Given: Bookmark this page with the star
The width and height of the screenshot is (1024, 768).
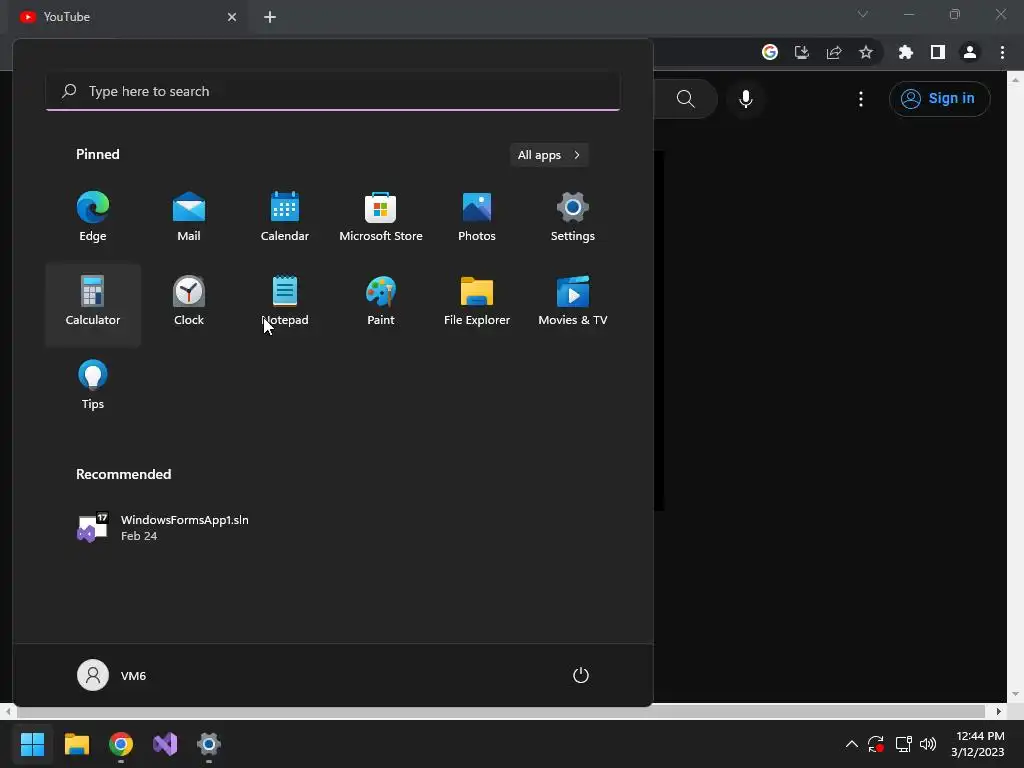Looking at the screenshot, I should click(866, 52).
